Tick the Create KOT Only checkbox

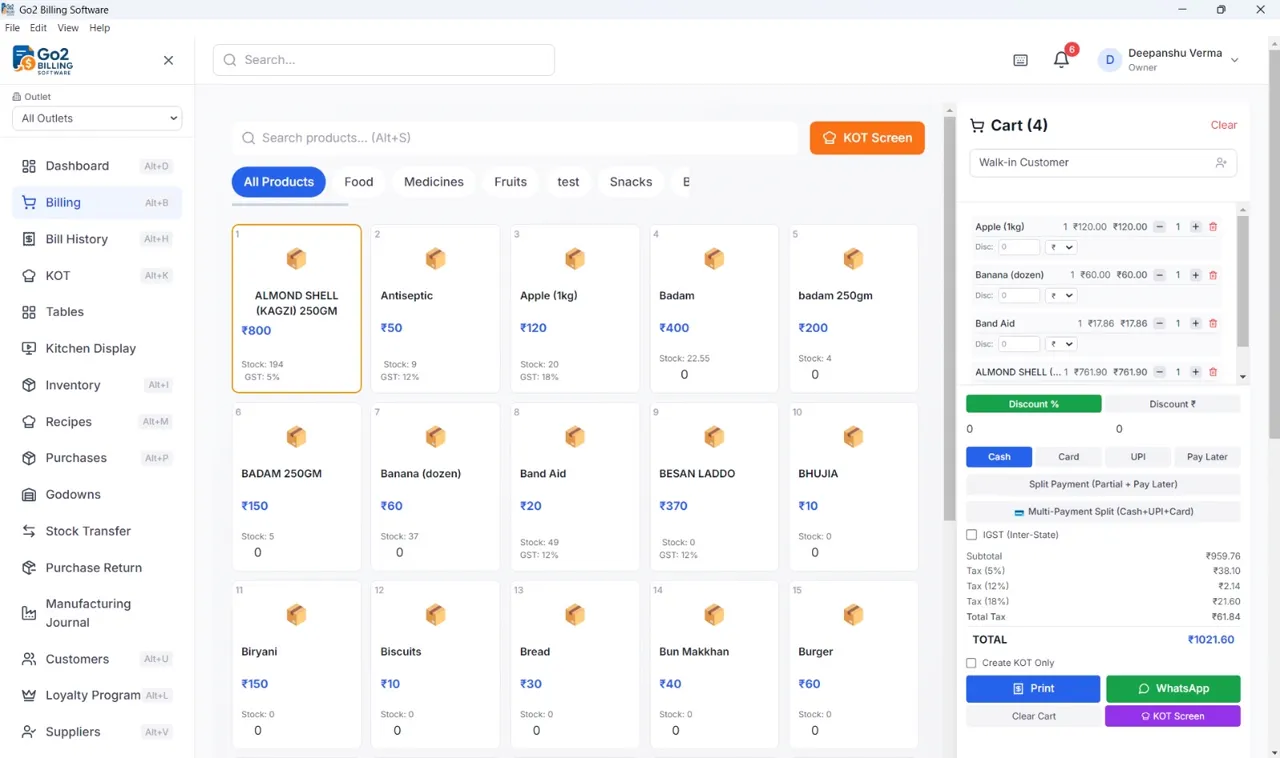click(x=971, y=663)
